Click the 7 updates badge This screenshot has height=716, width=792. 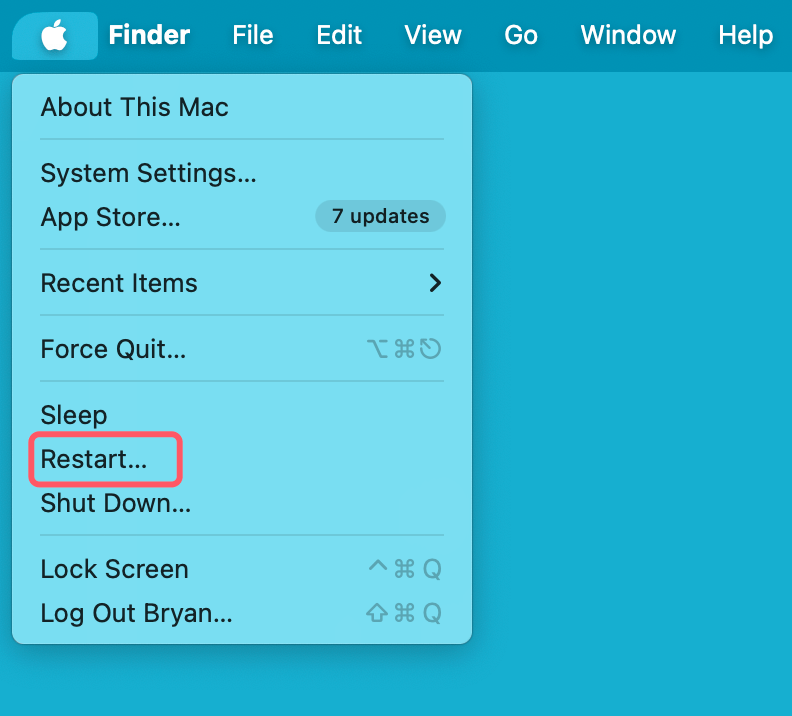click(x=380, y=216)
